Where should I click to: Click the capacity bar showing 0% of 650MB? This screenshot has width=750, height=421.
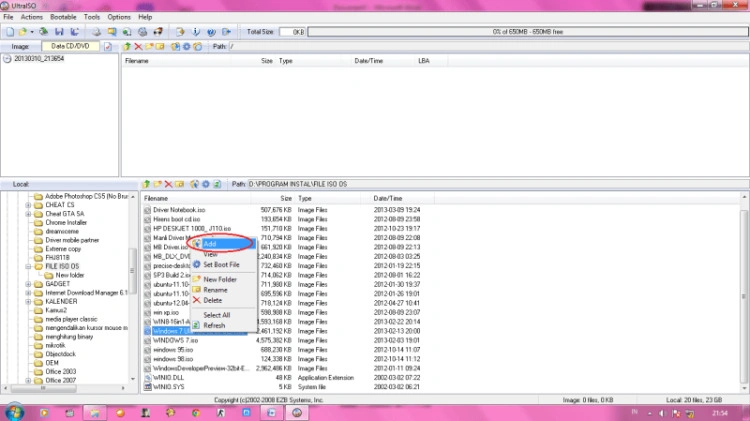coord(528,32)
